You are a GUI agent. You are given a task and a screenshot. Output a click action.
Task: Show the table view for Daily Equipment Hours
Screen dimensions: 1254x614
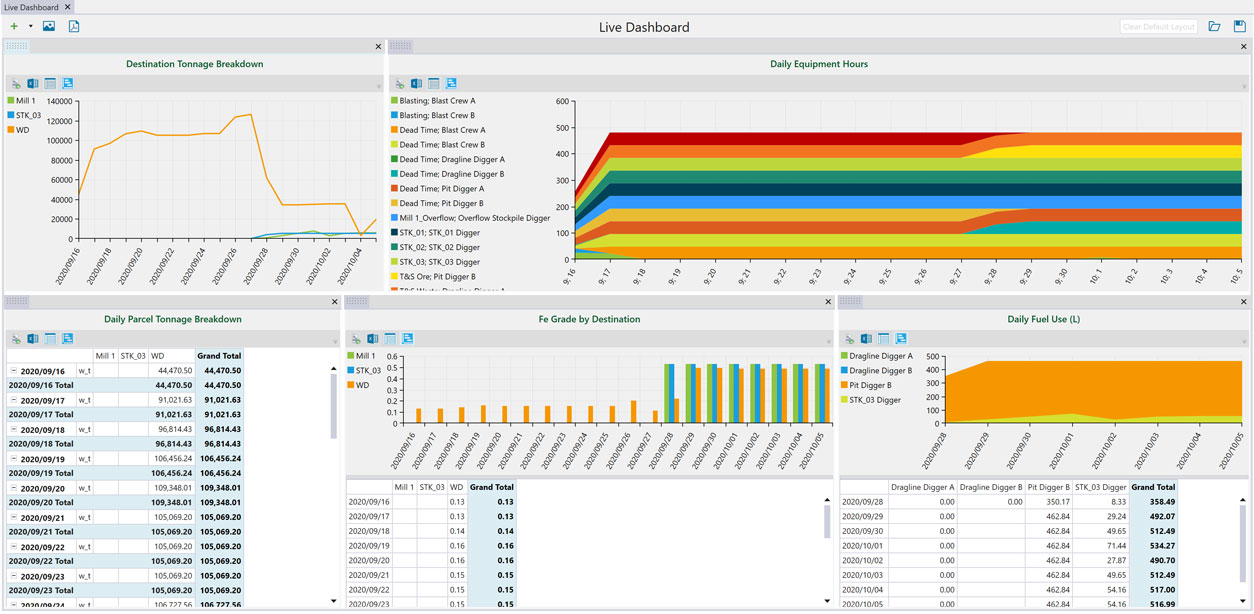tap(434, 84)
